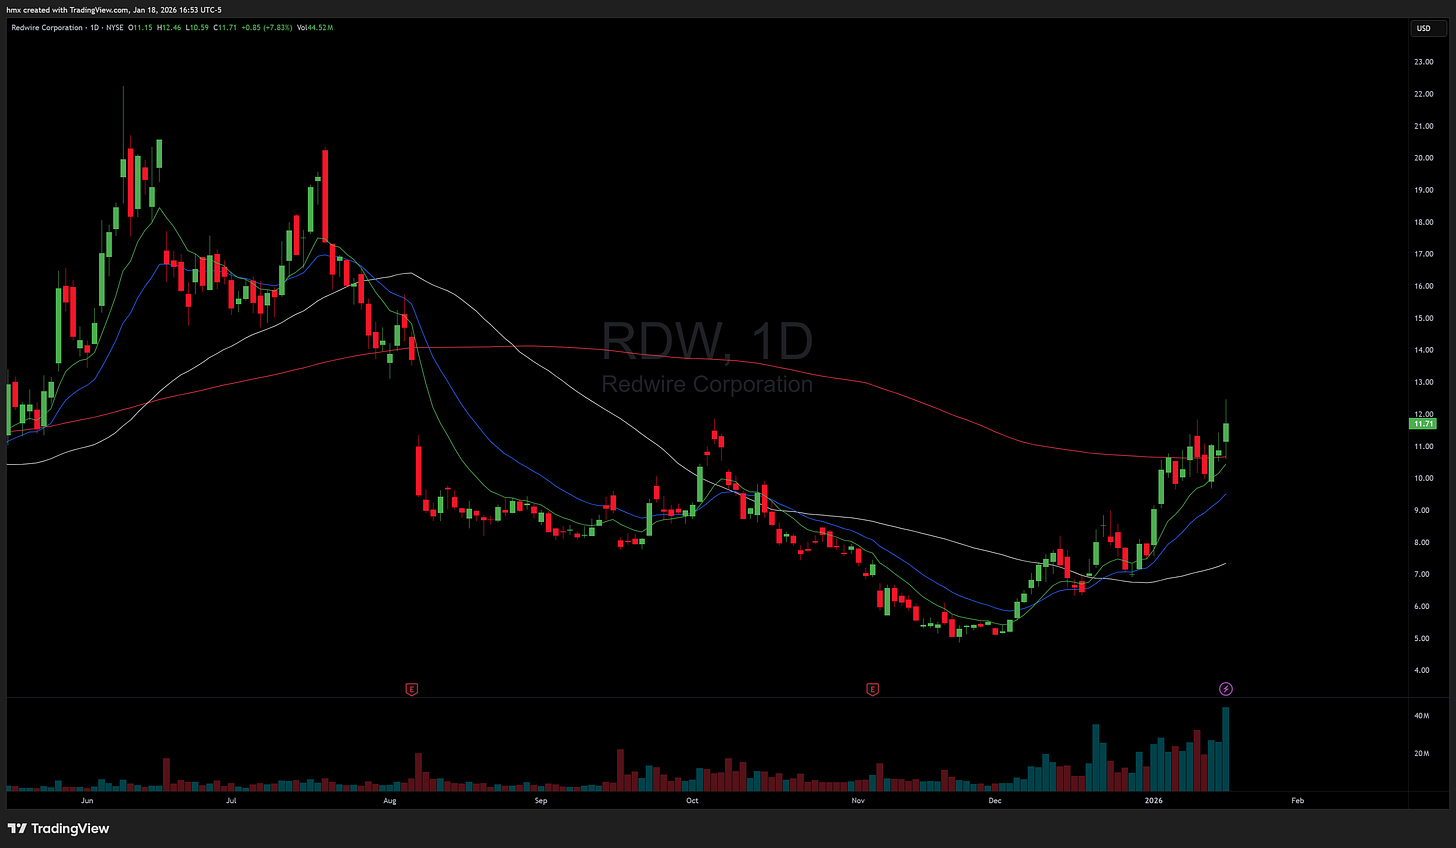This screenshot has height=848, width=1456.
Task: Click the 20M volume axis label
Action: point(1421,753)
